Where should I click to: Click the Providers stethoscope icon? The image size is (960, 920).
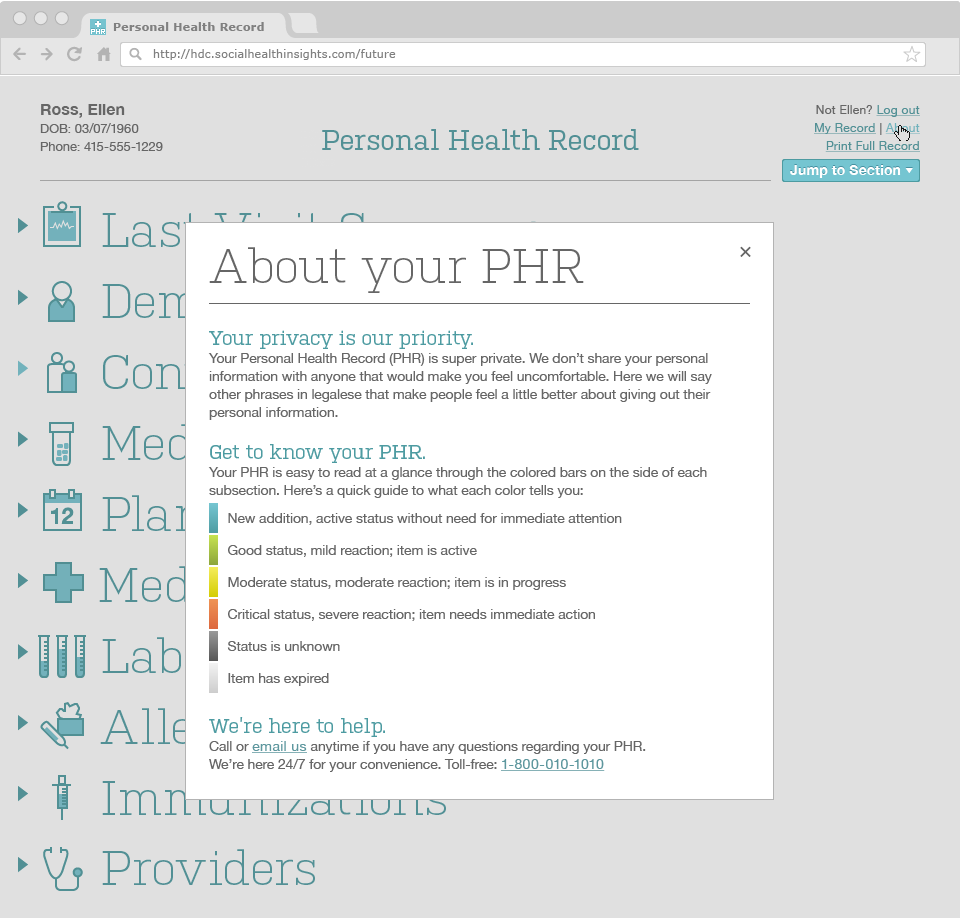coord(62,869)
